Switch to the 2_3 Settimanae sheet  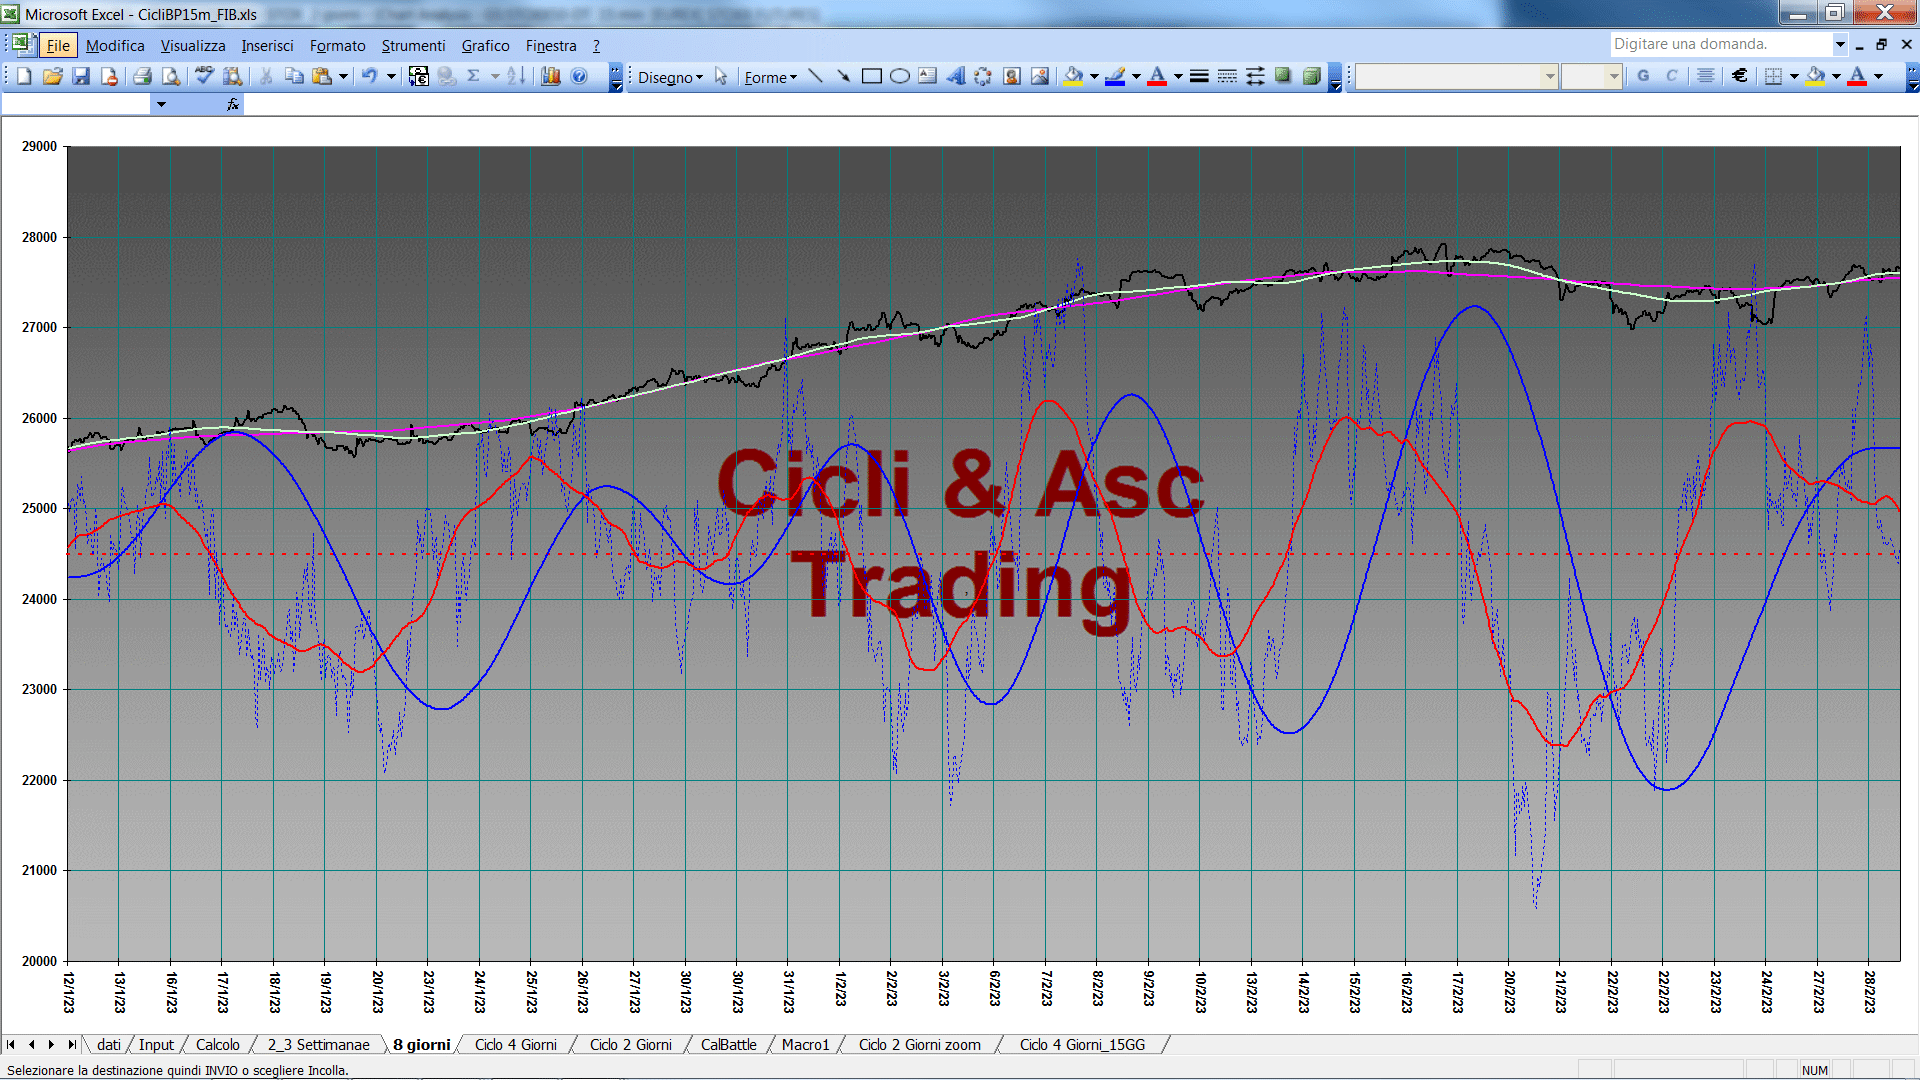pyautogui.click(x=318, y=1045)
